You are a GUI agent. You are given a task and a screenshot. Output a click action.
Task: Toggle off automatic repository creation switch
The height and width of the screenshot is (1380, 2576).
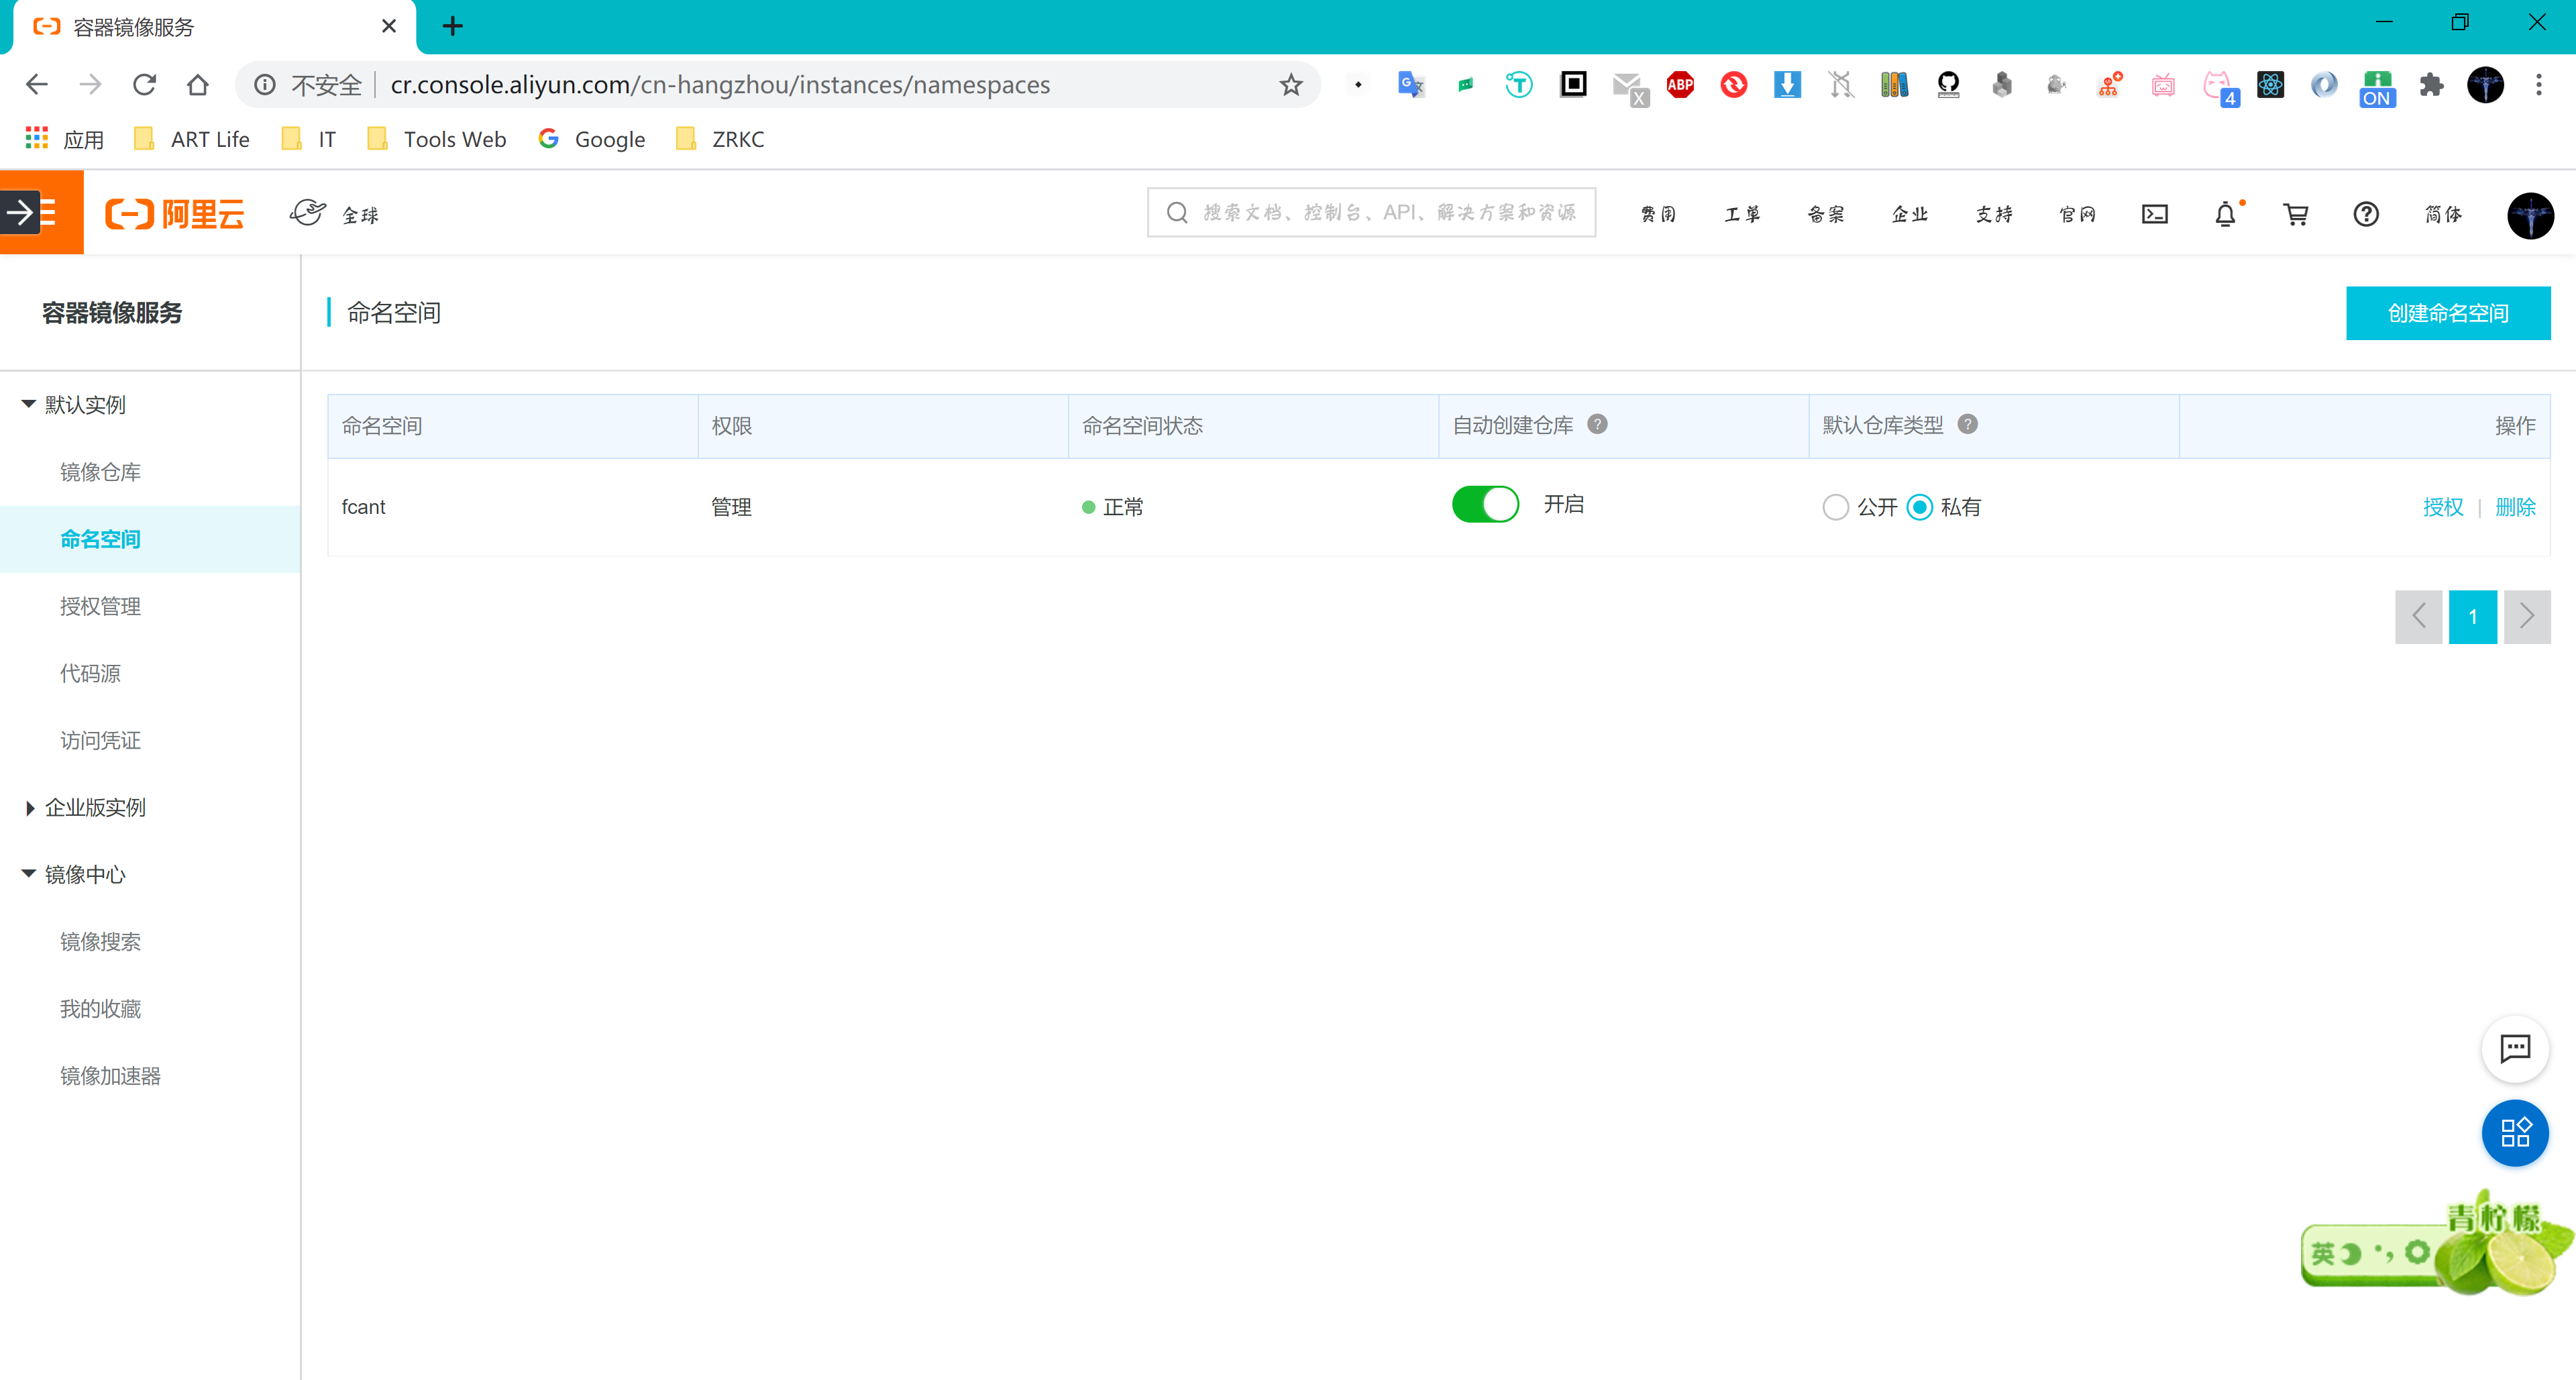coord(1485,505)
